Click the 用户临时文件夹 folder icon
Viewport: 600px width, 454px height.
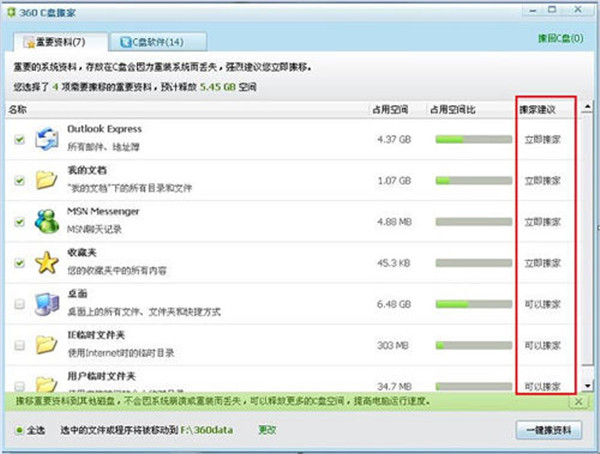(46, 382)
